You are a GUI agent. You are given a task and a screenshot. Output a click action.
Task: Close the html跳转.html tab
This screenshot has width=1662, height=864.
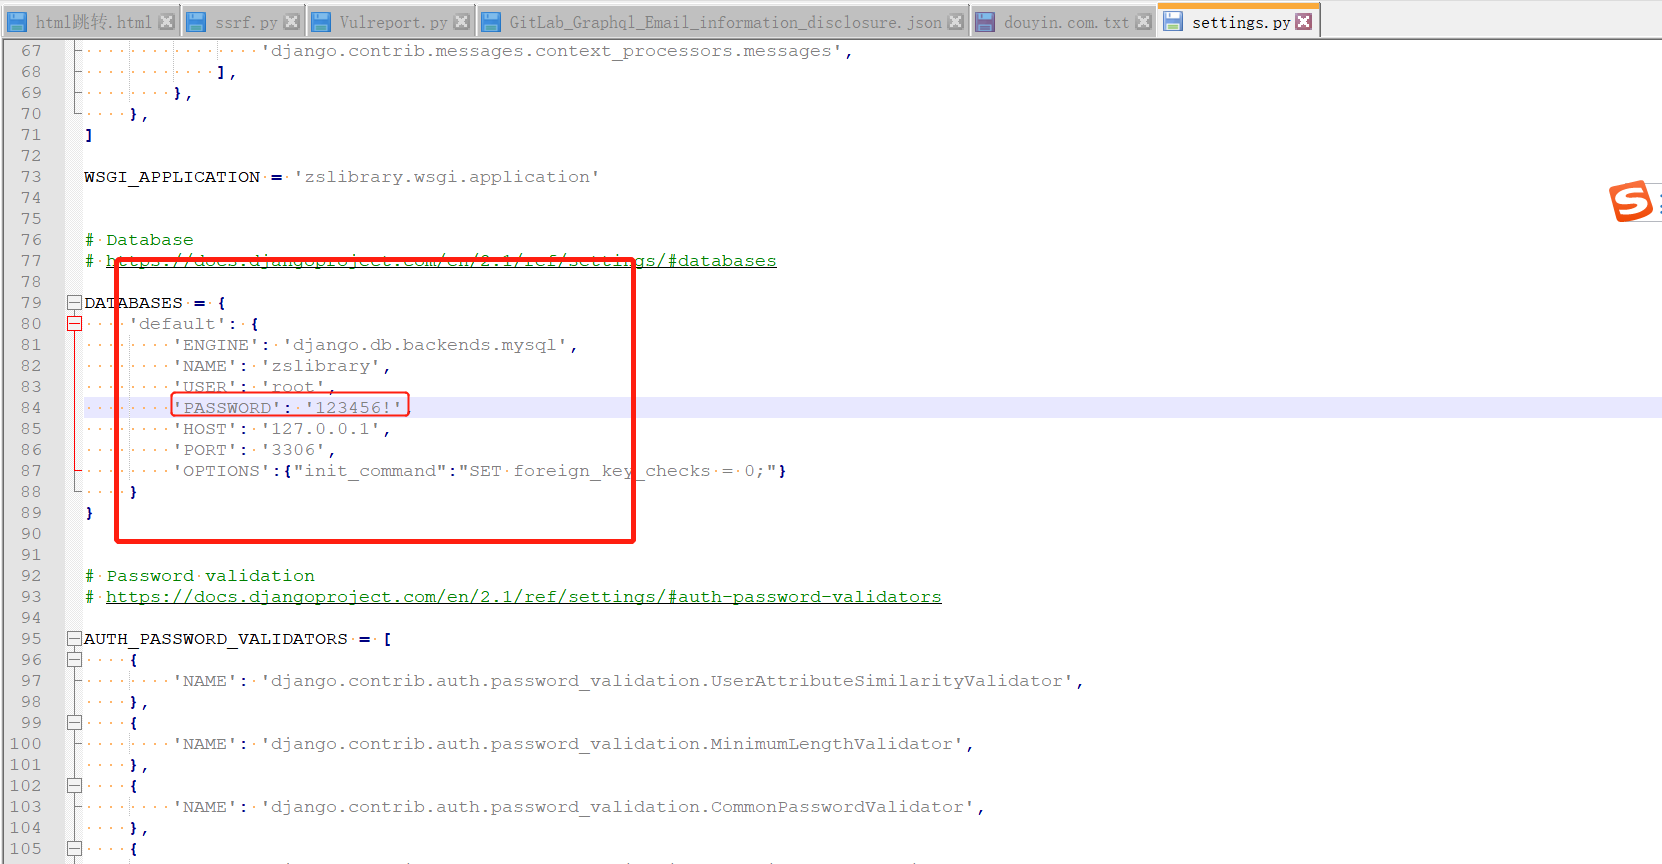(167, 22)
